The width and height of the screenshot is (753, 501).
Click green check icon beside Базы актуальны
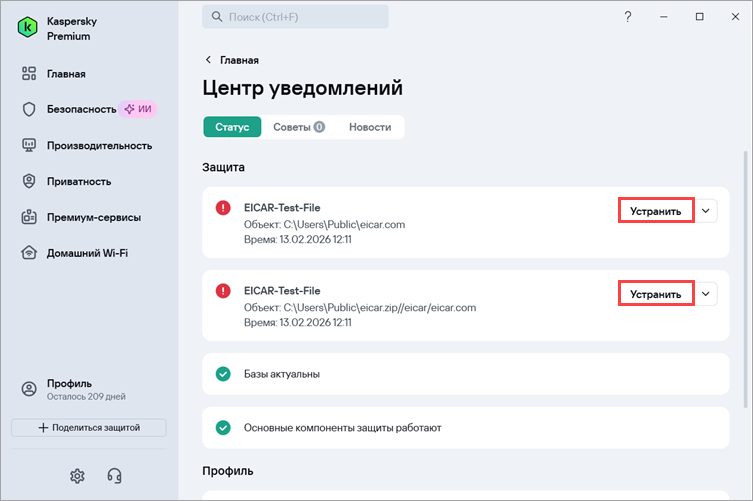(223, 374)
